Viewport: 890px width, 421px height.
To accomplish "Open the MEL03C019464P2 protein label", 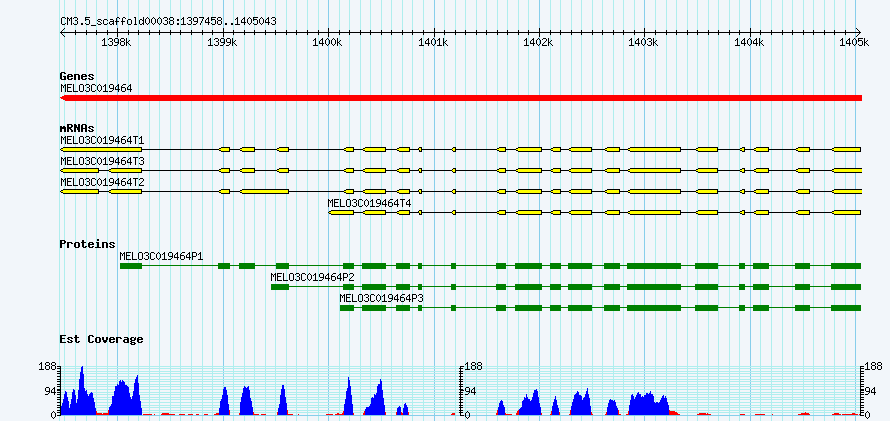I will click(x=313, y=277).
